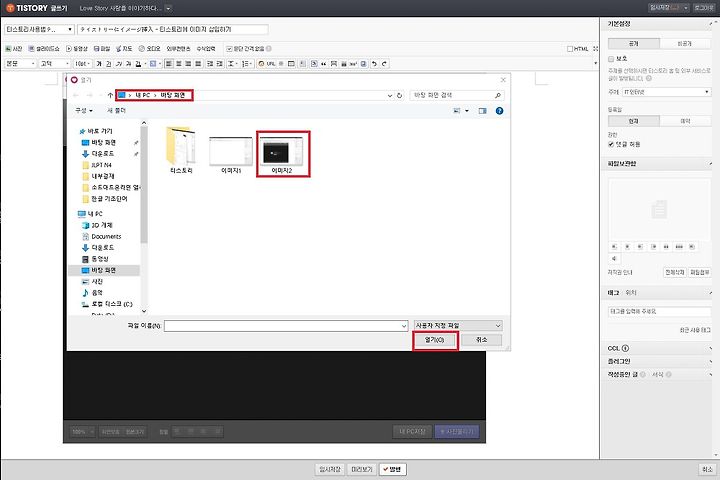Open the 10pt font size dropdown
720x480 pixels.
83,64
